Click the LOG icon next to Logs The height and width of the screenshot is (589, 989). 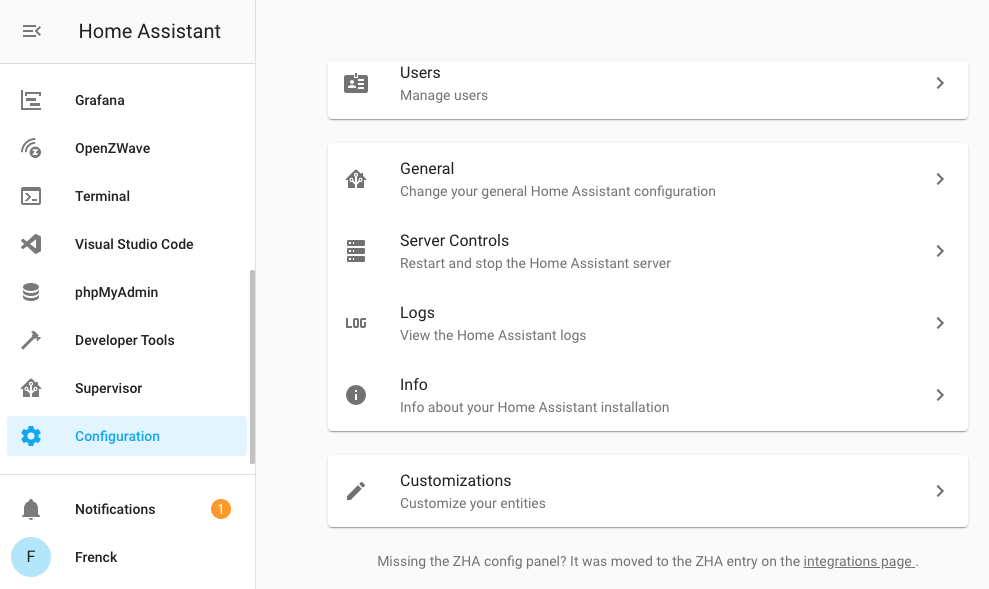(x=356, y=323)
